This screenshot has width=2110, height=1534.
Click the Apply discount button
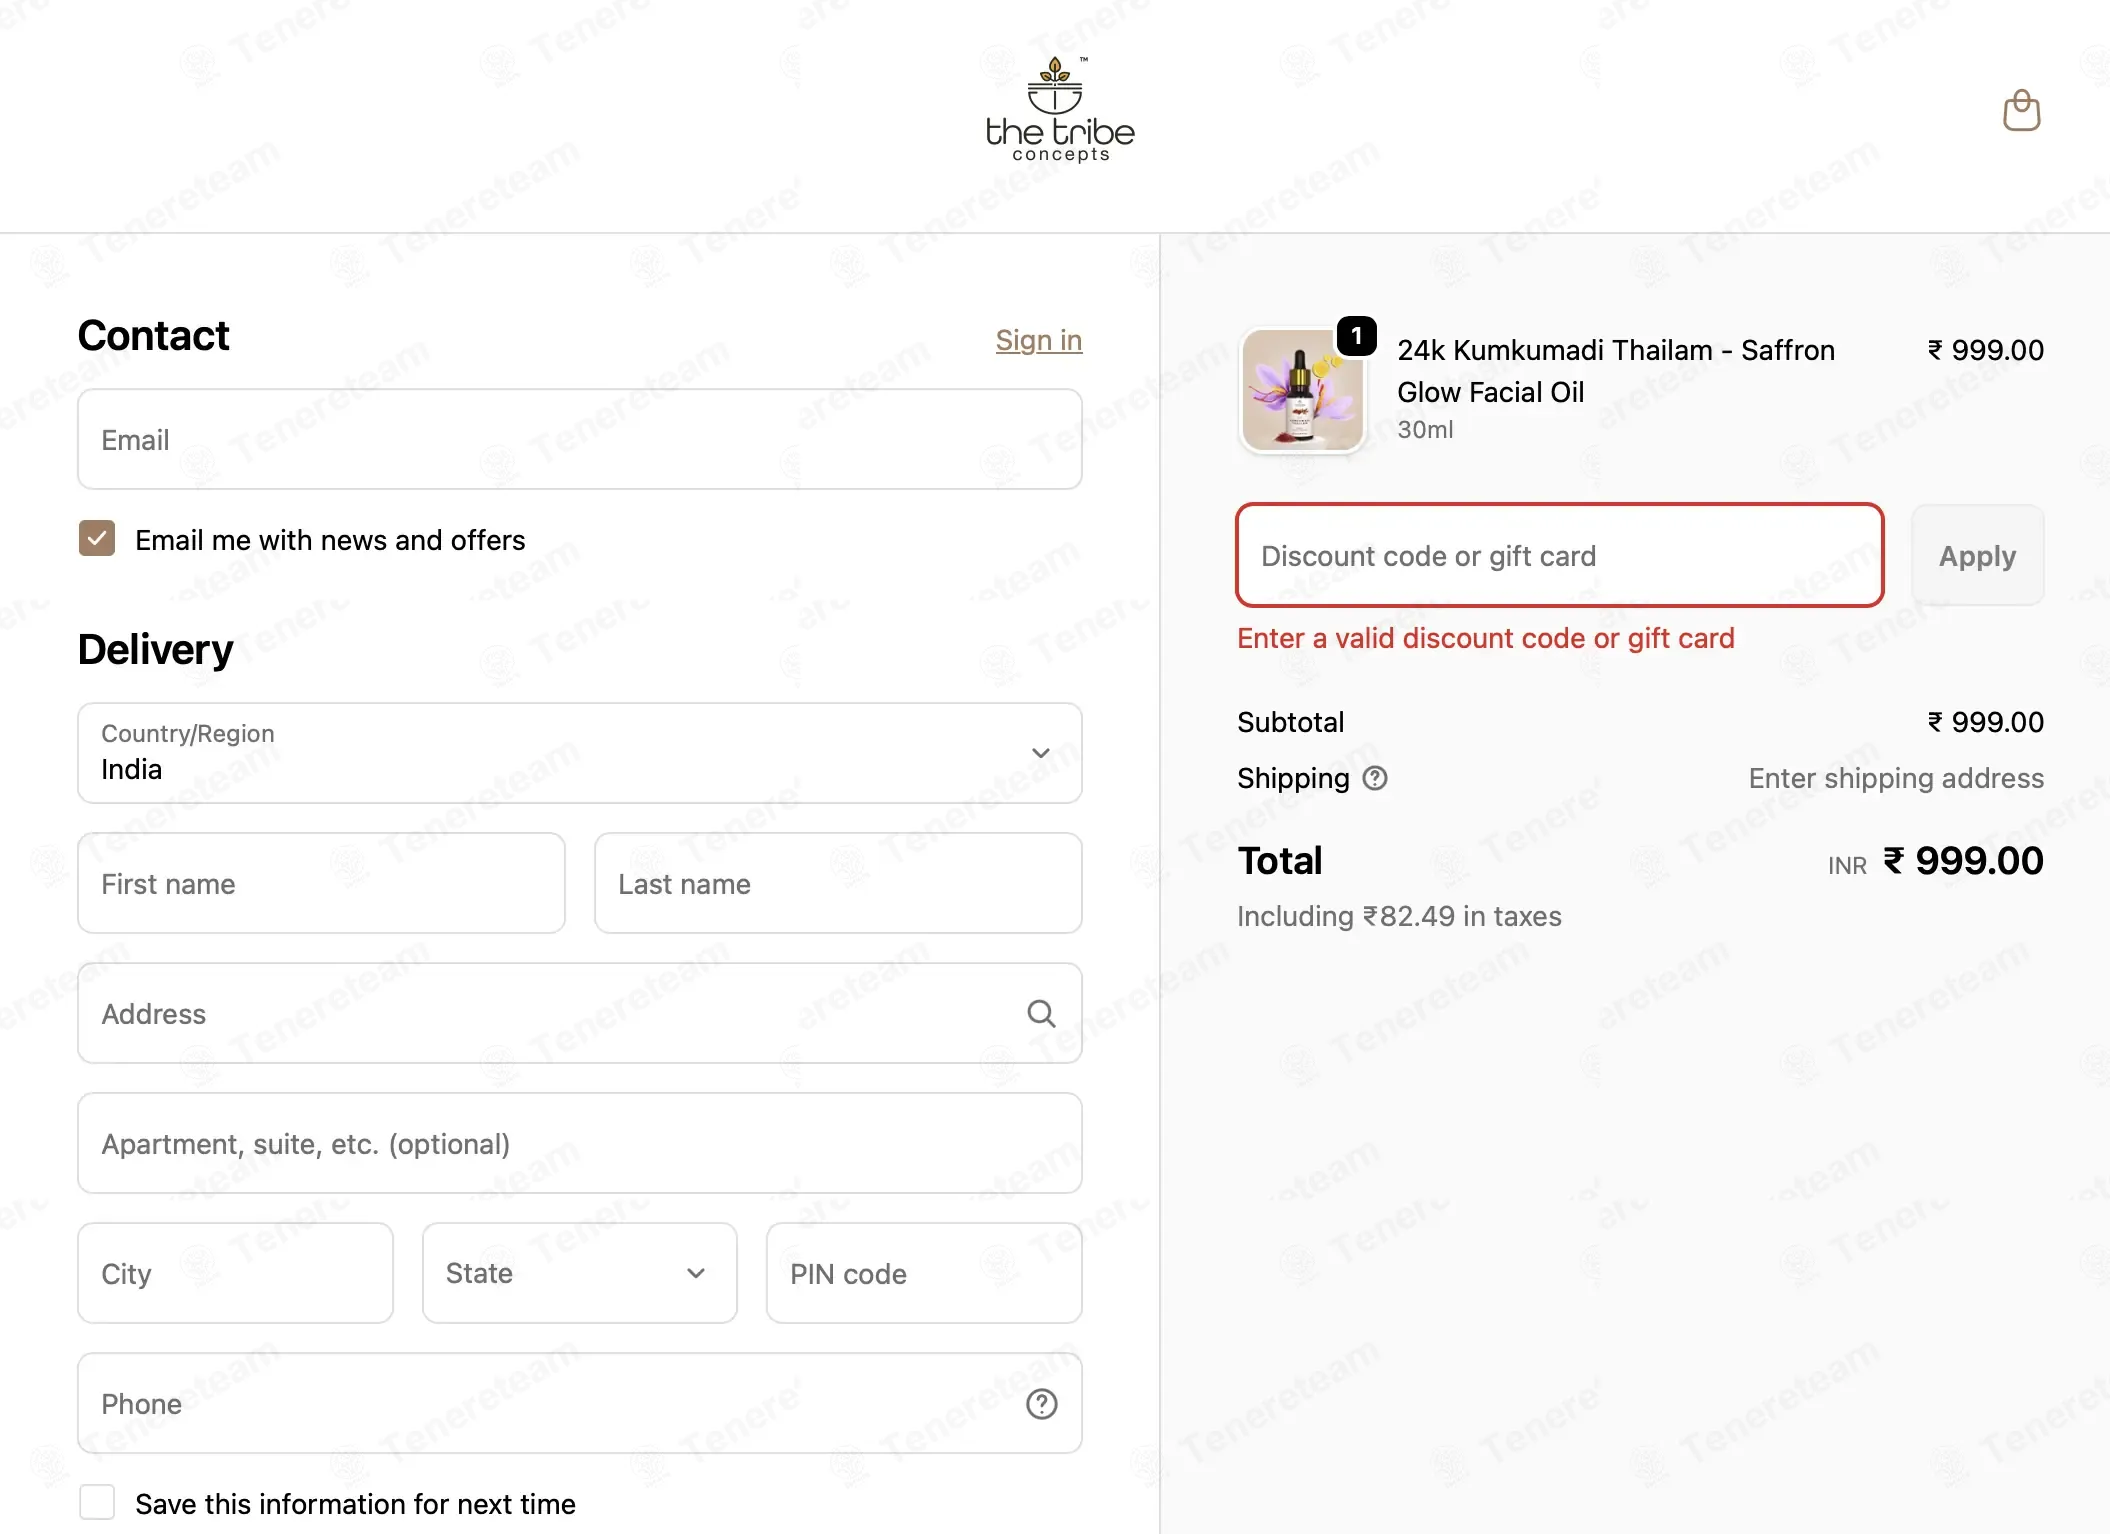(1977, 555)
